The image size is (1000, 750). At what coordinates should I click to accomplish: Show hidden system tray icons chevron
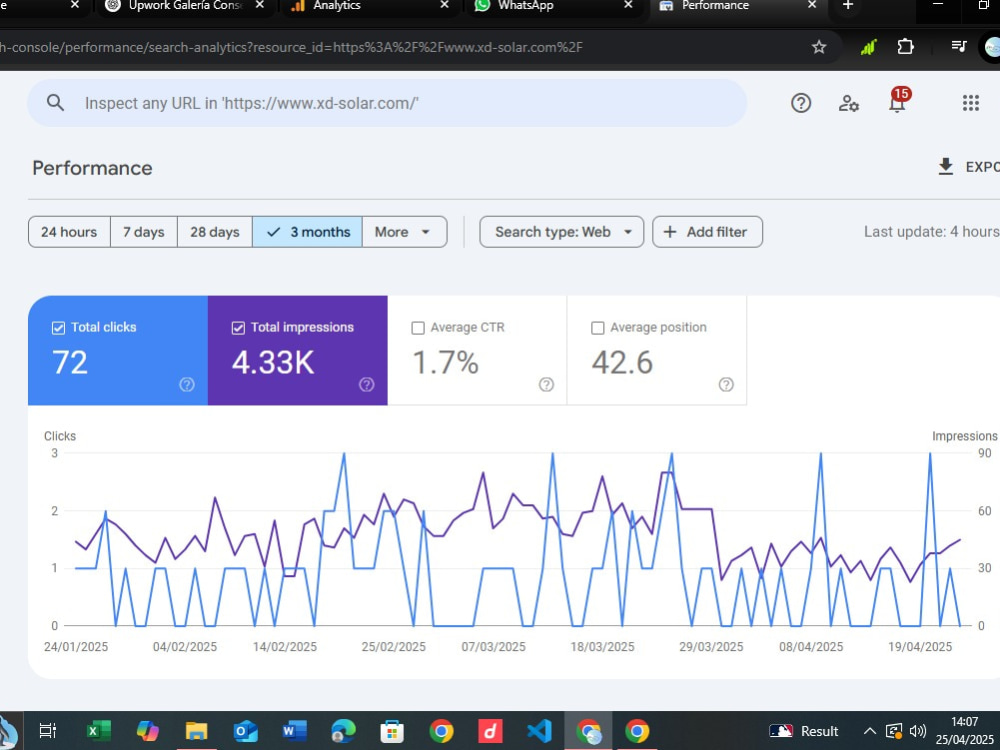(869, 731)
